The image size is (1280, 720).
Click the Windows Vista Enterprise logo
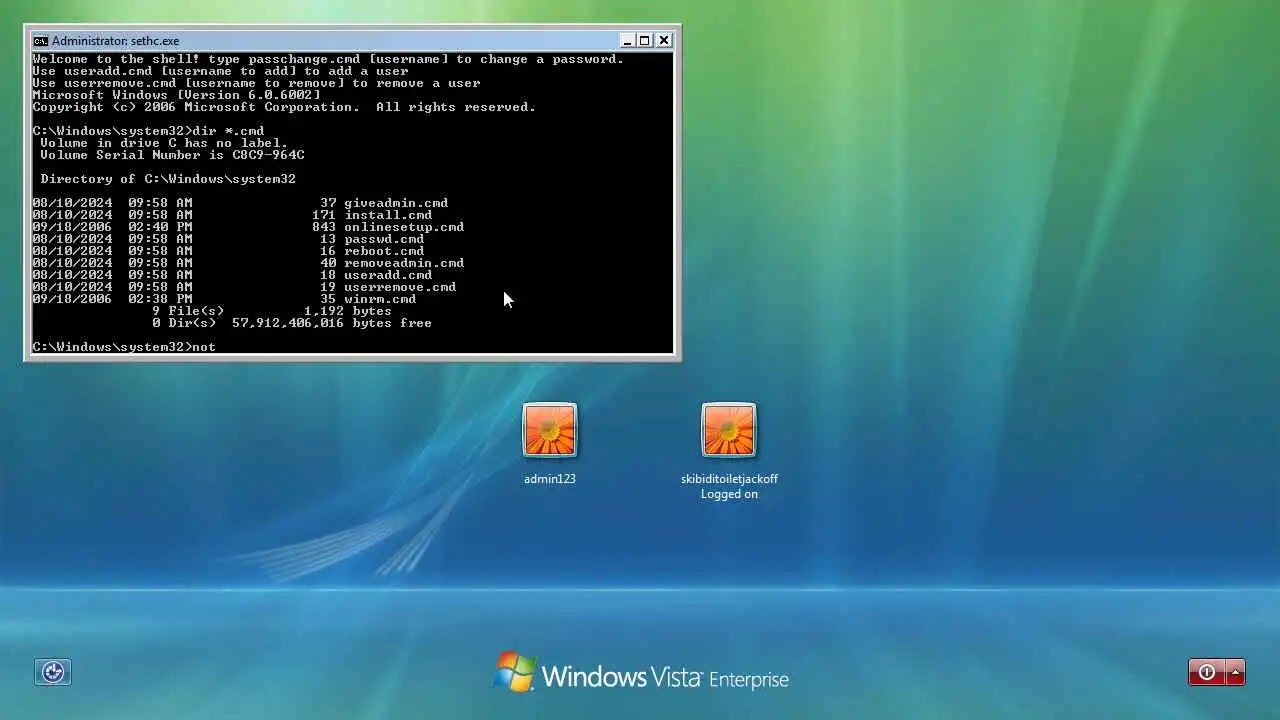tap(641, 675)
